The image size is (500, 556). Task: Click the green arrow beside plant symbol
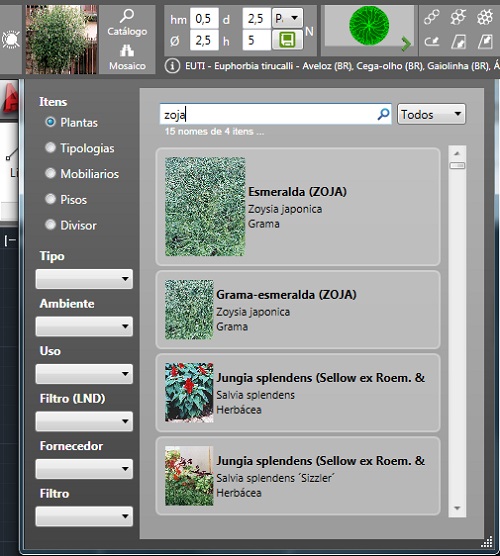tap(406, 44)
